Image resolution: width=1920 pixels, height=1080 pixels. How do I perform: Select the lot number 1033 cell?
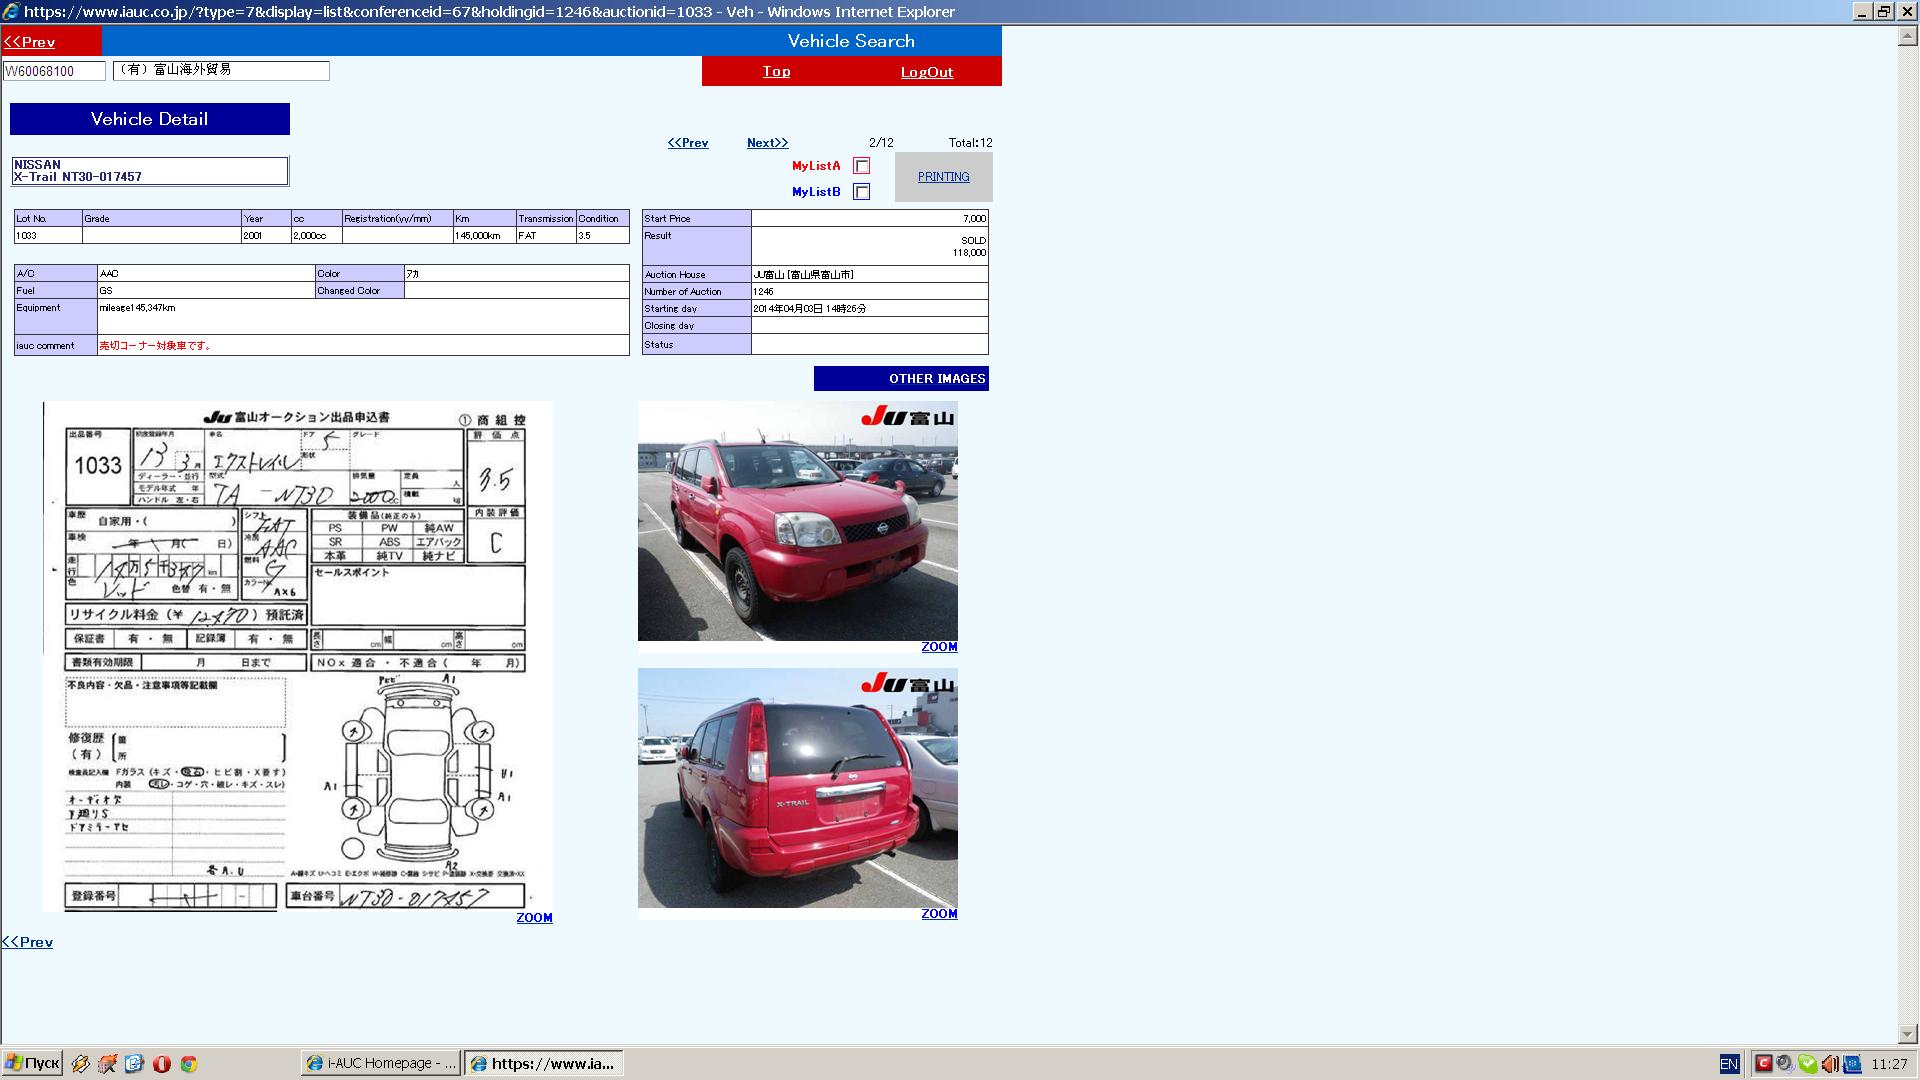[48, 236]
